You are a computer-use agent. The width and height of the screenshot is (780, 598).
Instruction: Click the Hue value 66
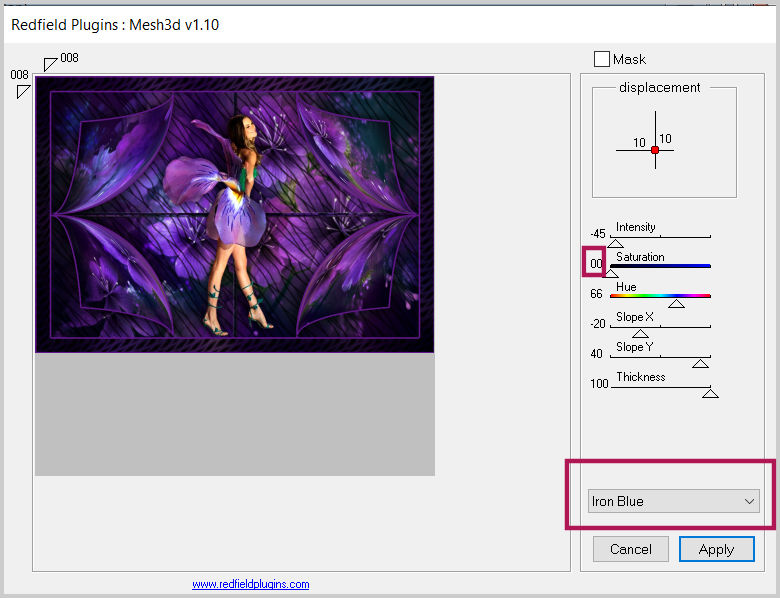596,294
